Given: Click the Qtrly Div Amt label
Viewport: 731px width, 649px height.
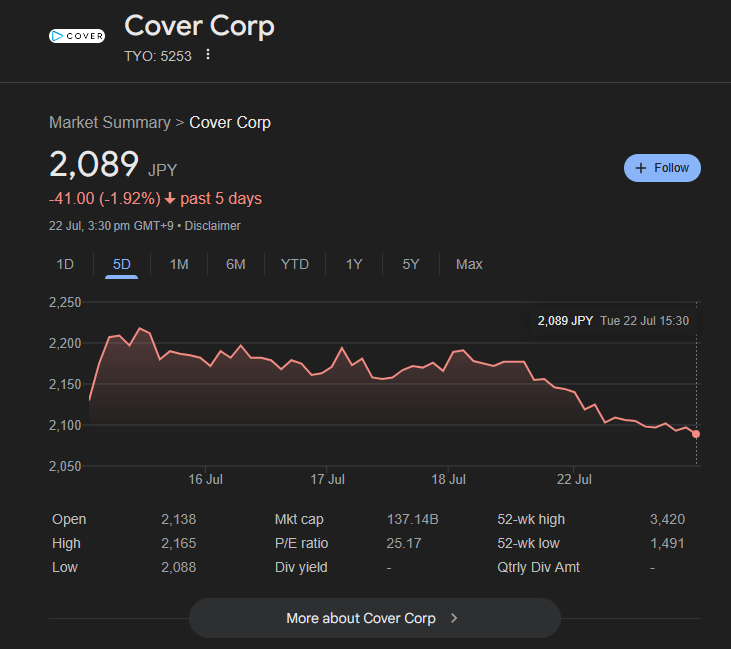Looking at the screenshot, I should click(x=538, y=567).
